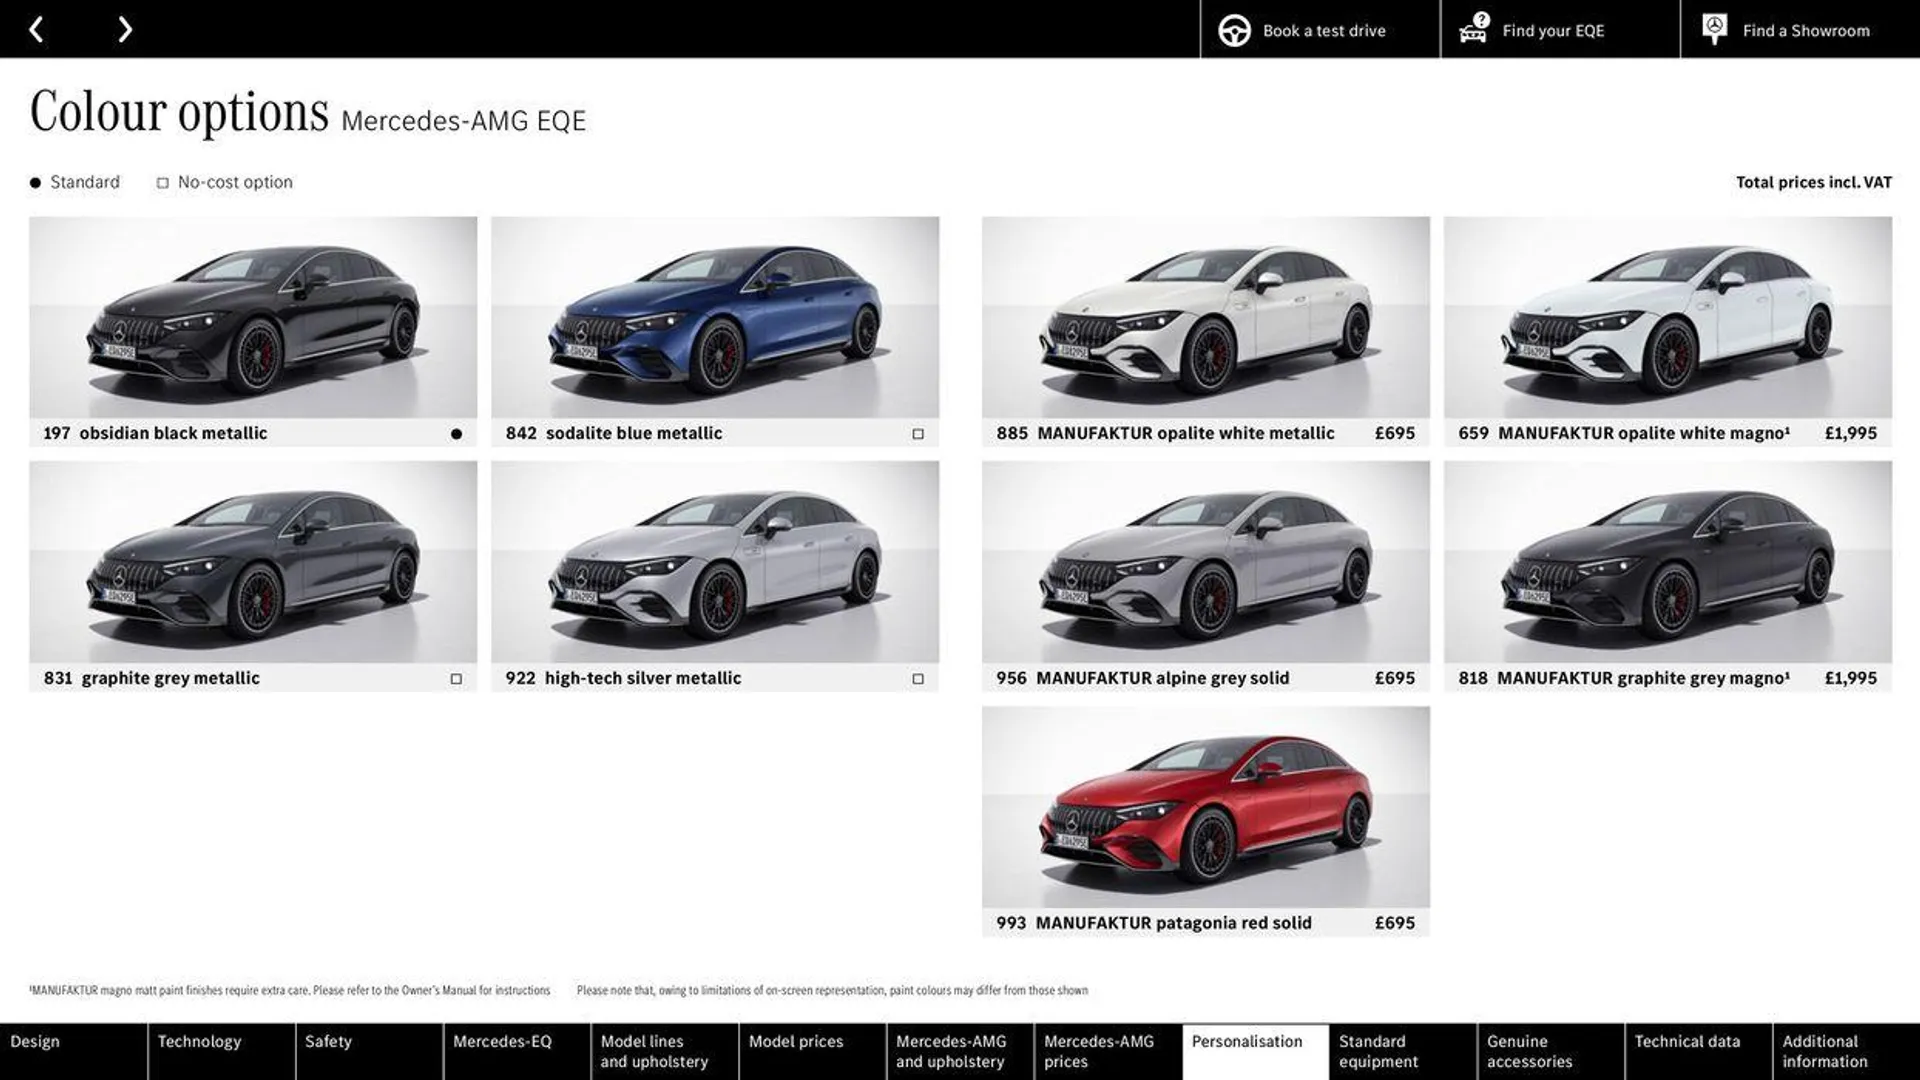Click '818 MANUFAKTUR graphite grey magno' label
Screen dimensions: 1920x1080
click(x=1624, y=678)
